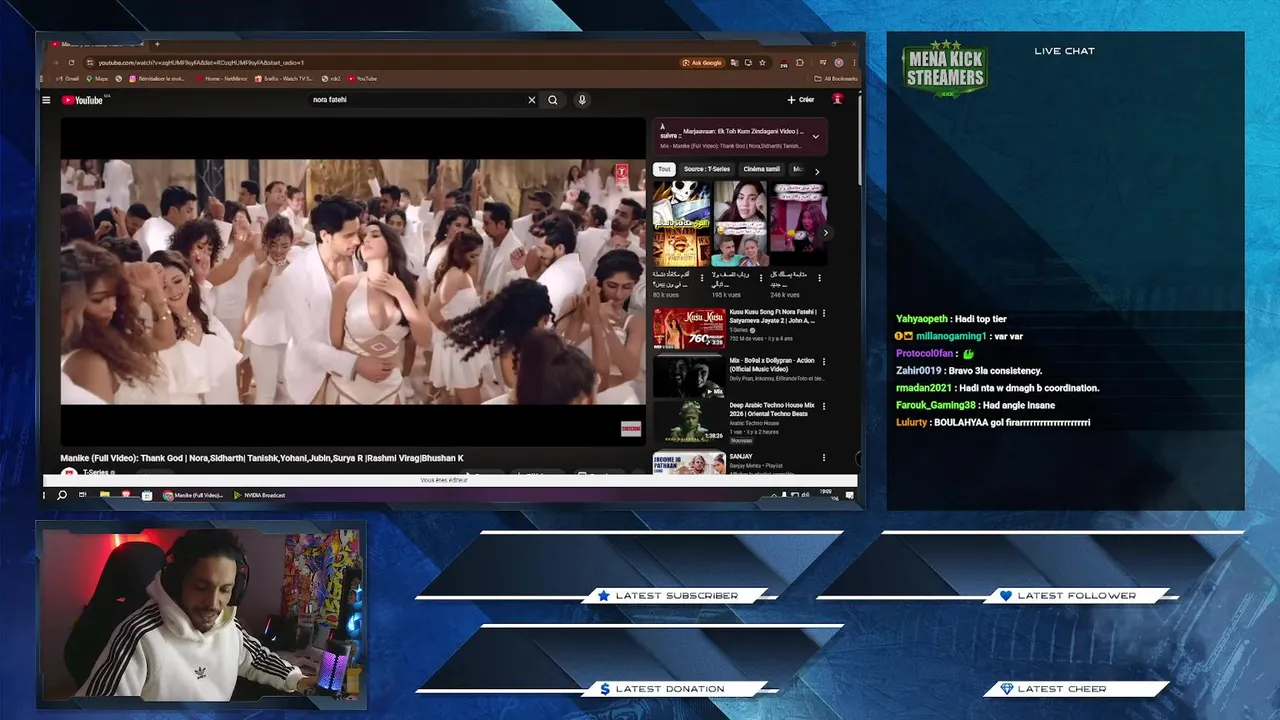The image size is (1280, 720).
Task: Open the YouTube hamburger guide menu
Action: 46,100
